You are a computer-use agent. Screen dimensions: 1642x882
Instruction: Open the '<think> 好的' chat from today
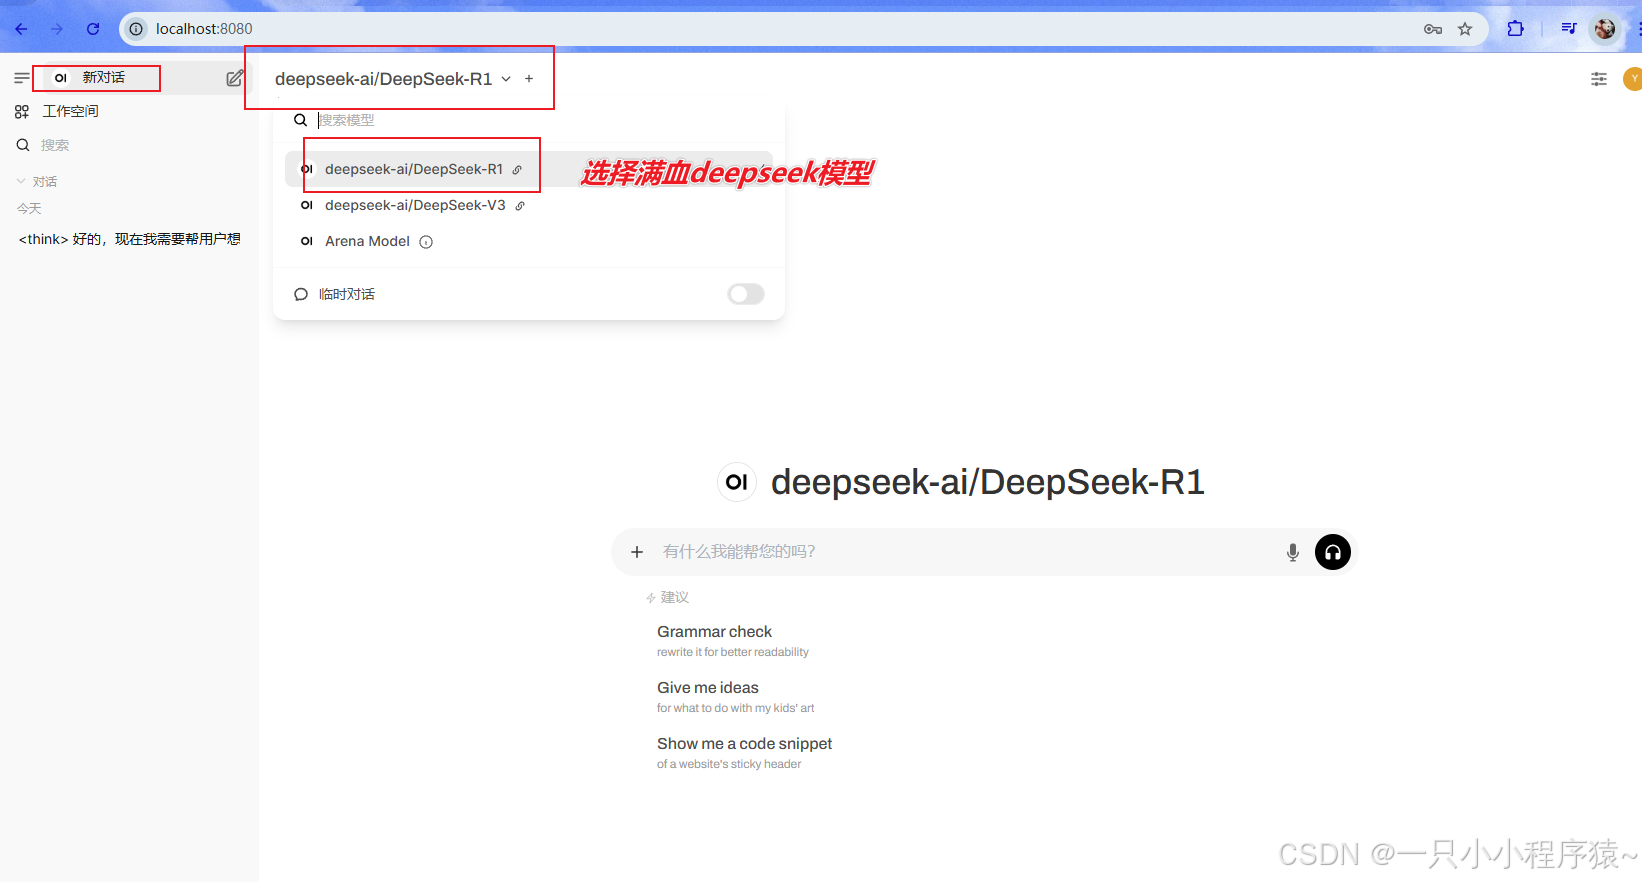(129, 239)
